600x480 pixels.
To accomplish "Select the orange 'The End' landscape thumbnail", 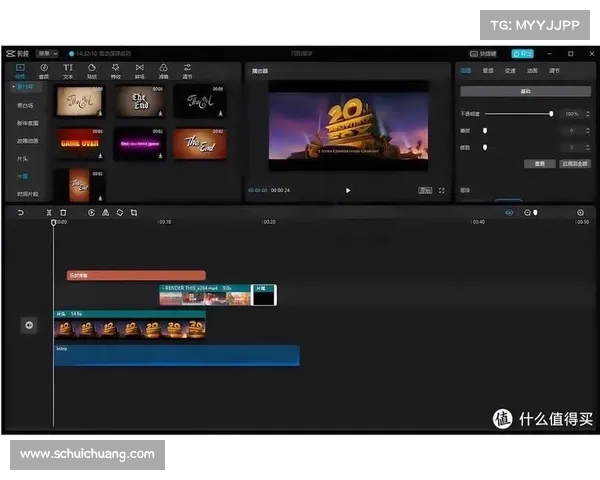I will [x=200, y=144].
